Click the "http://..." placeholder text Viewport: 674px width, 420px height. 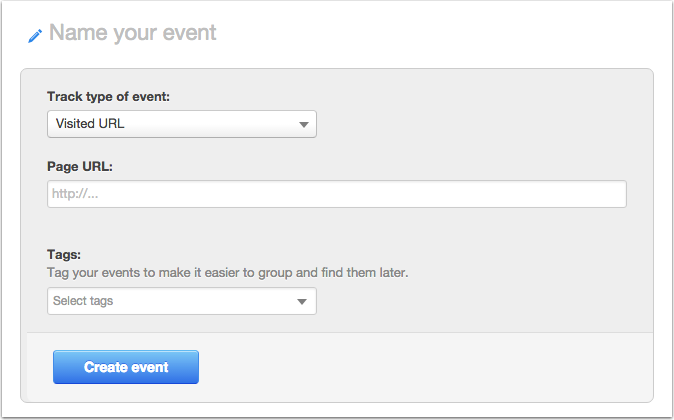[x=75, y=194]
